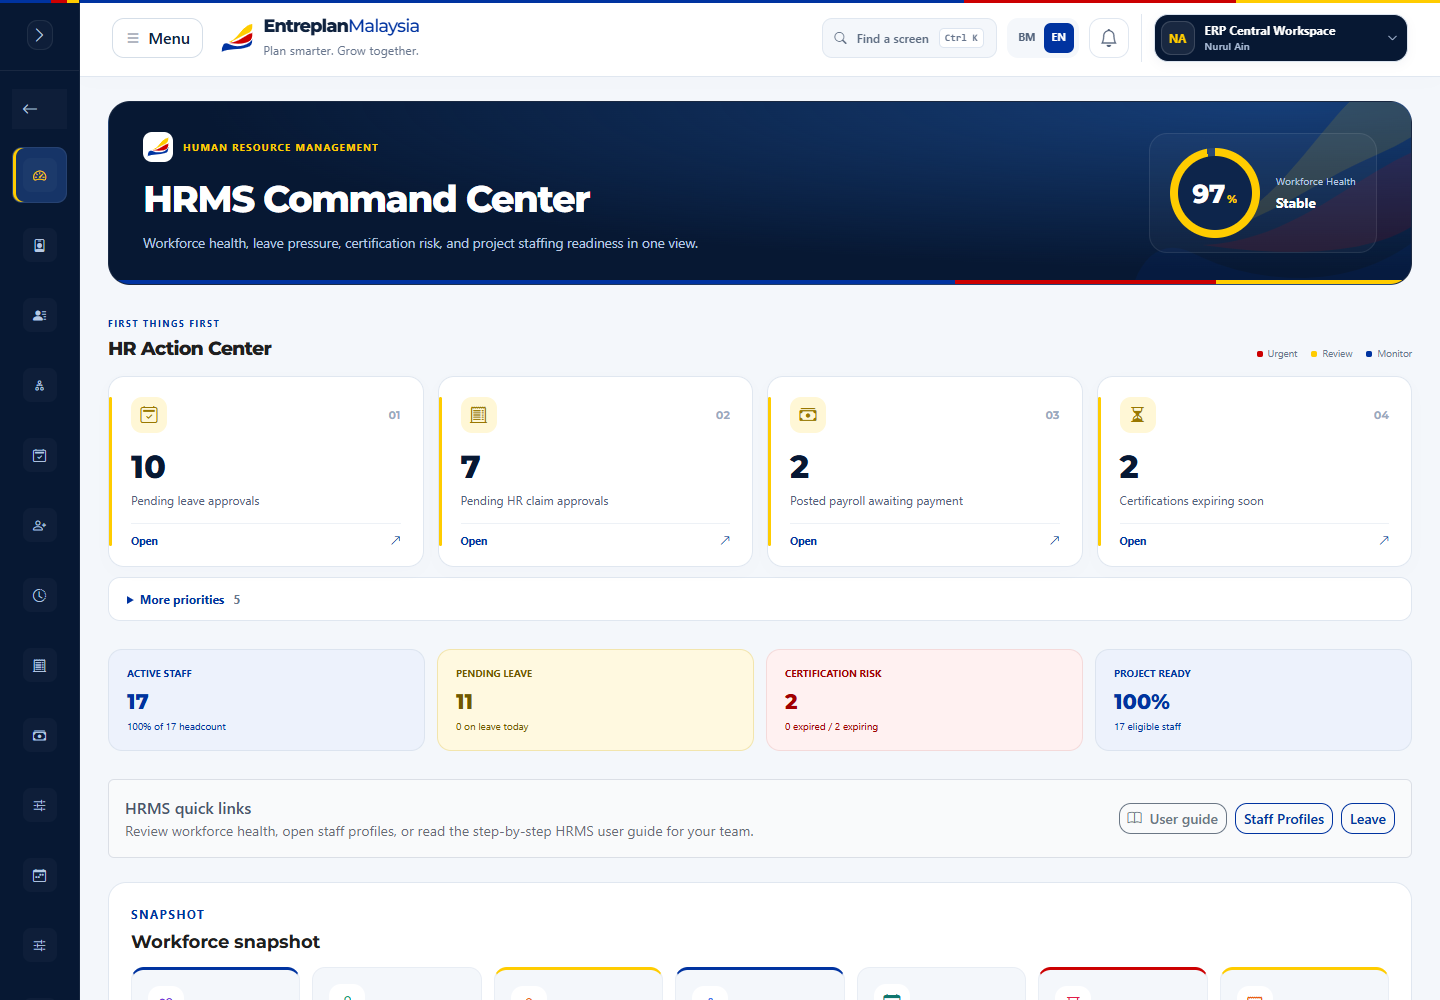1440x1000 pixels.
Task: Open the payroll cash sidebar icon
Action: coord(40,735)
